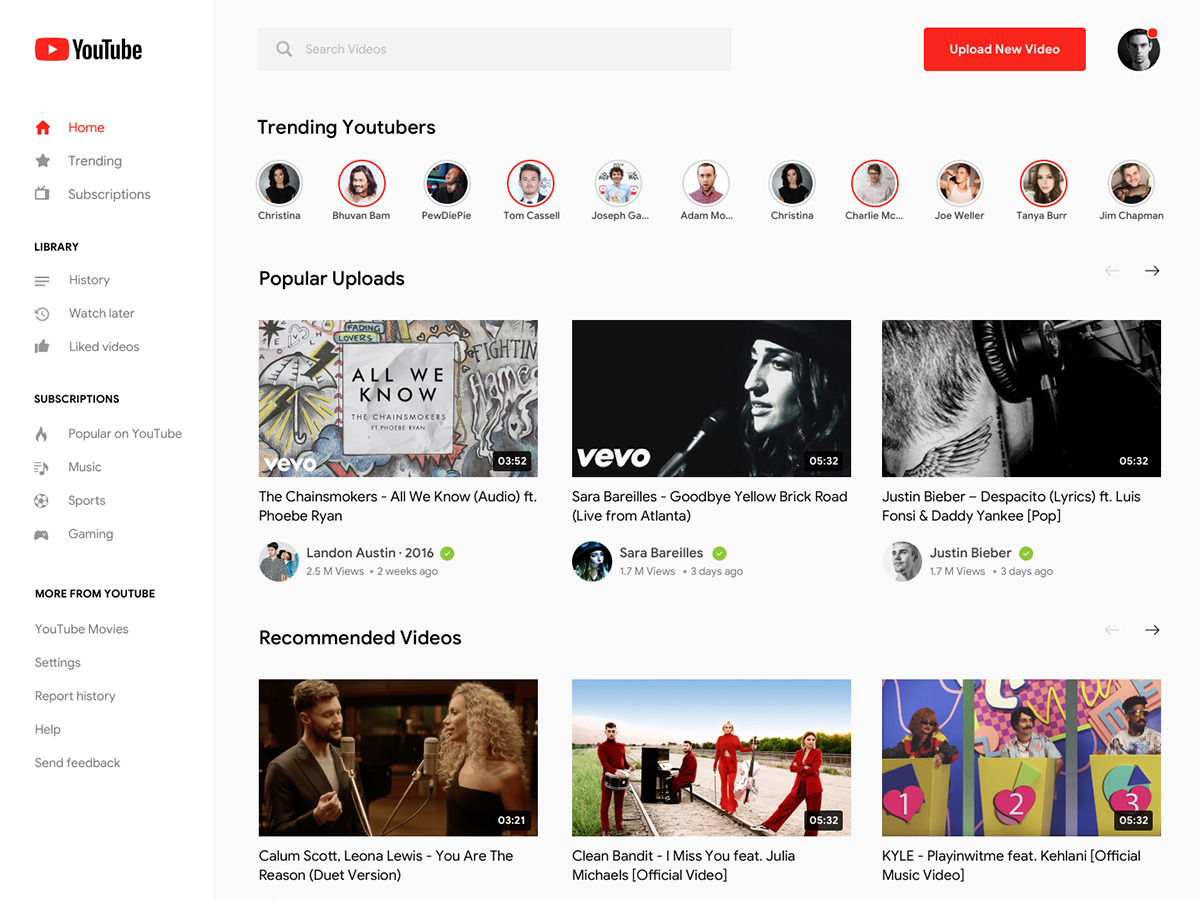This screenshot has height=900, width=1200.
Task: Open Joe Weller's avatar
Action: coord(960,184)
